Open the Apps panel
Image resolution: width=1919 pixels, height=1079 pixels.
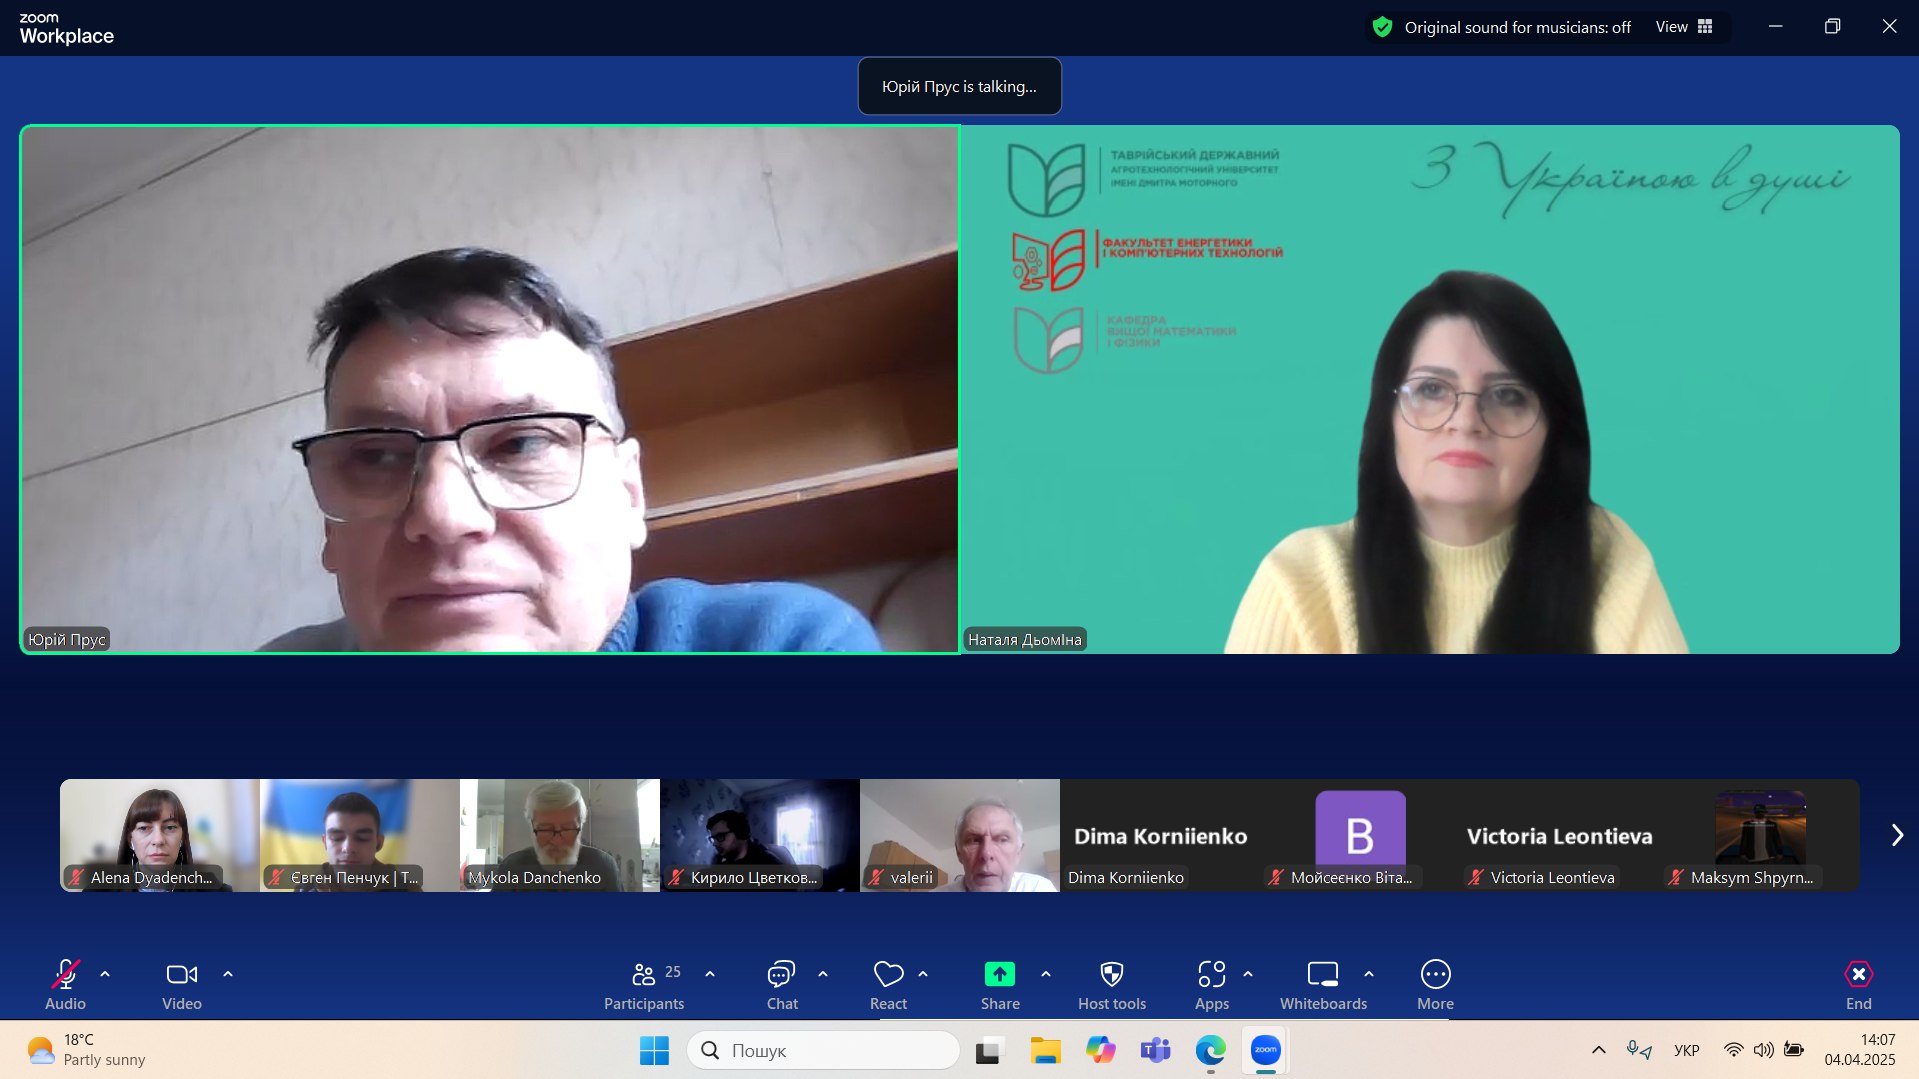pyautogui.click(x=1212, y=985)
